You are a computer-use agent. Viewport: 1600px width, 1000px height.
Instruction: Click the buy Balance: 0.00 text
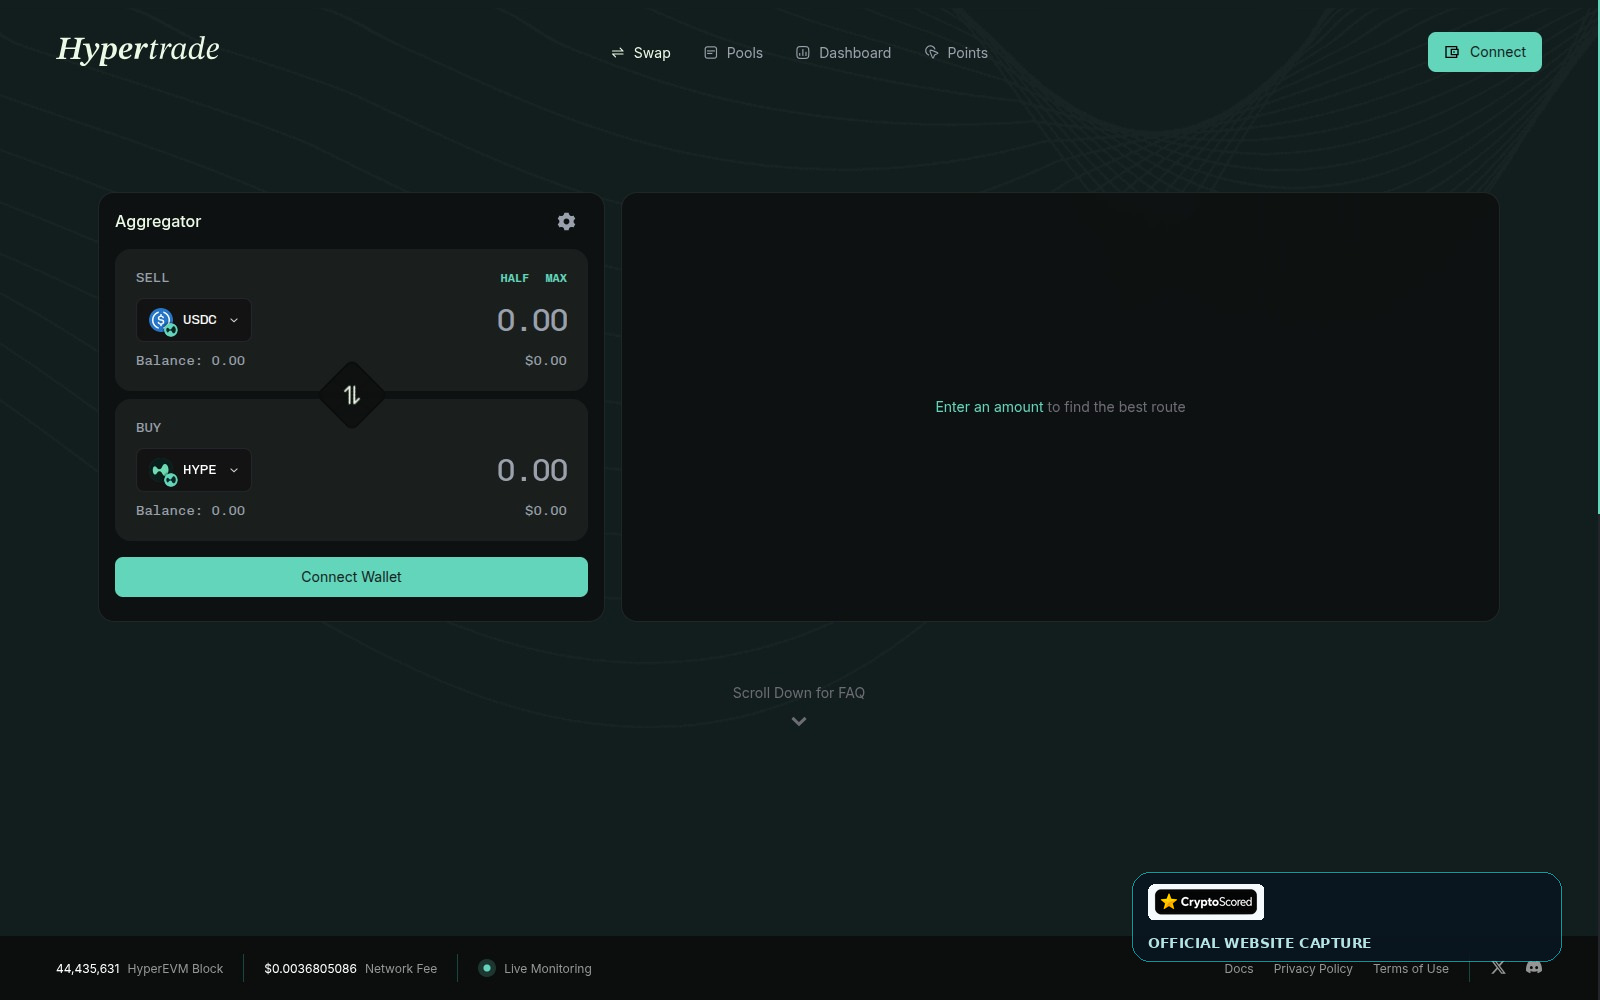[x=190, y=511]
